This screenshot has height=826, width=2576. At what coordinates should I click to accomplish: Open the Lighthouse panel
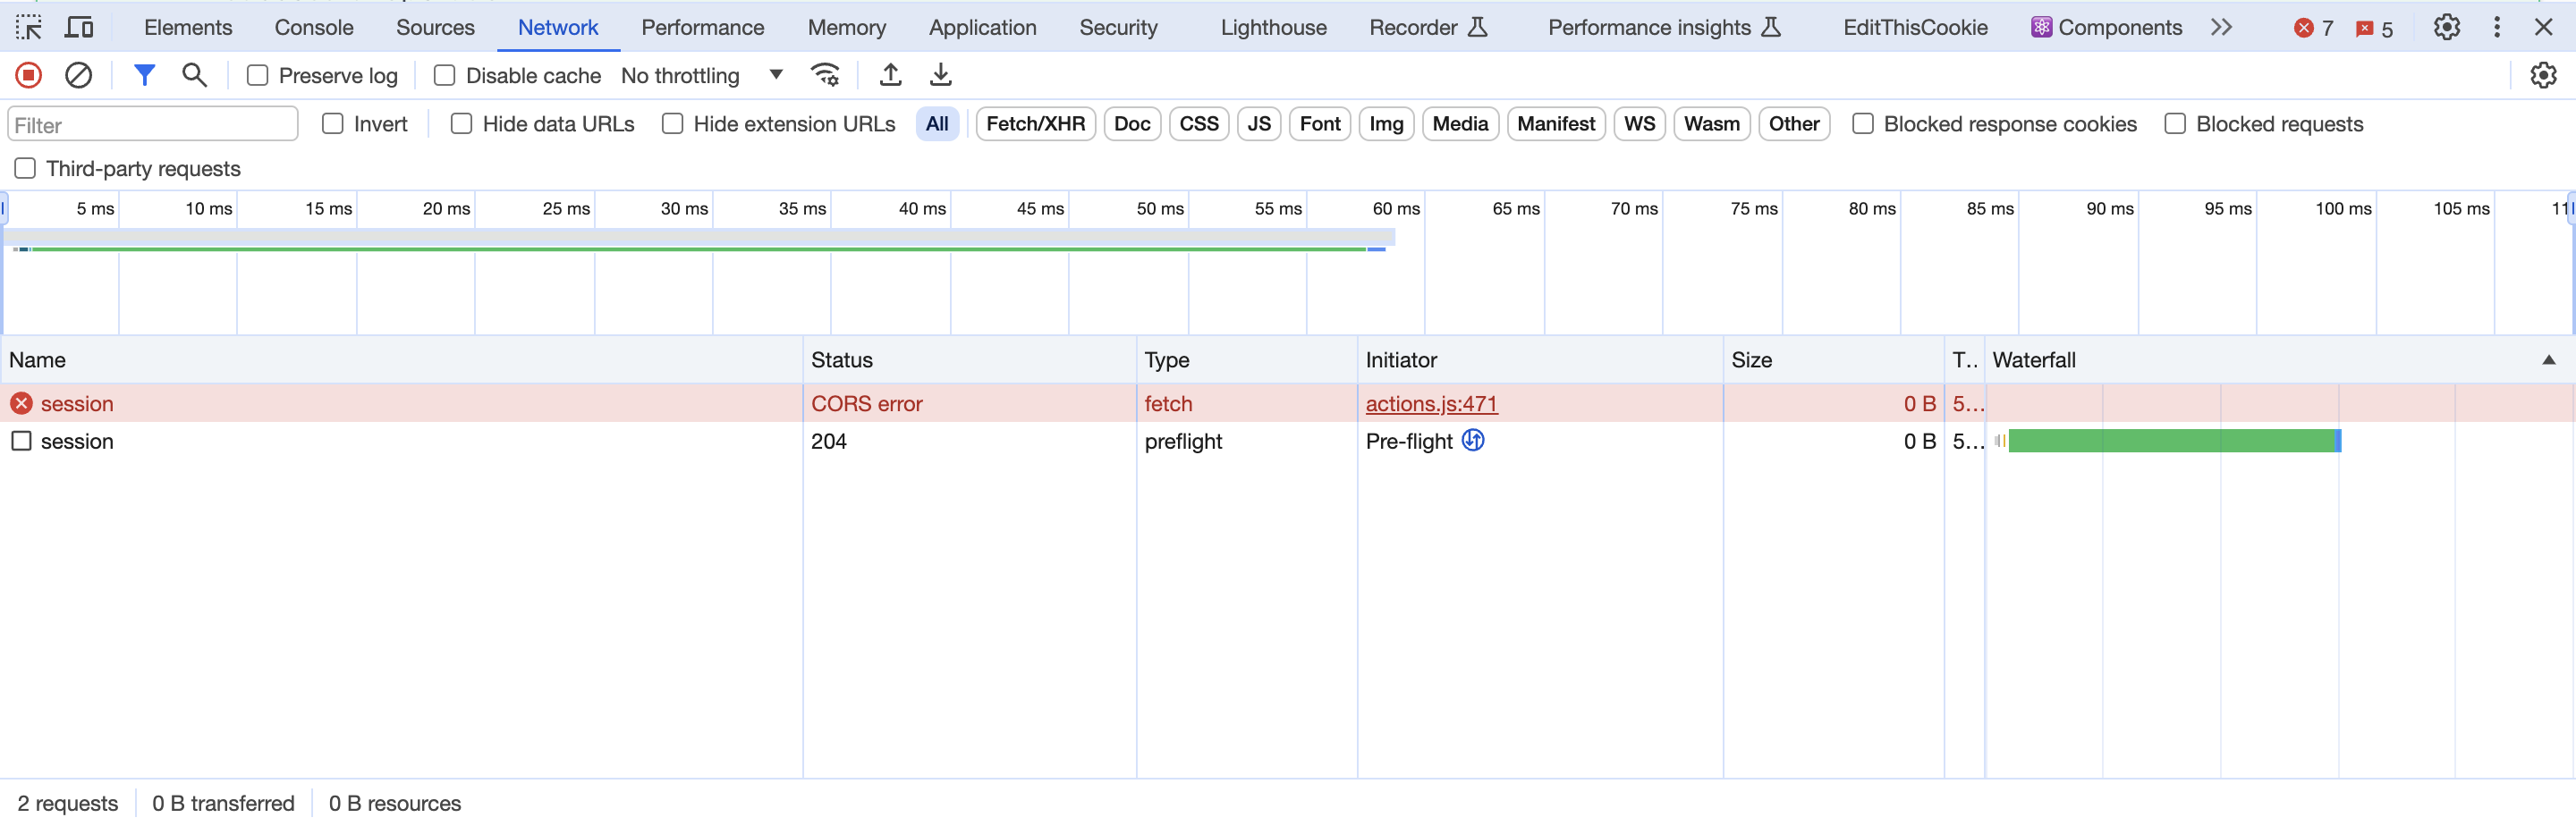coord(1272,27)
